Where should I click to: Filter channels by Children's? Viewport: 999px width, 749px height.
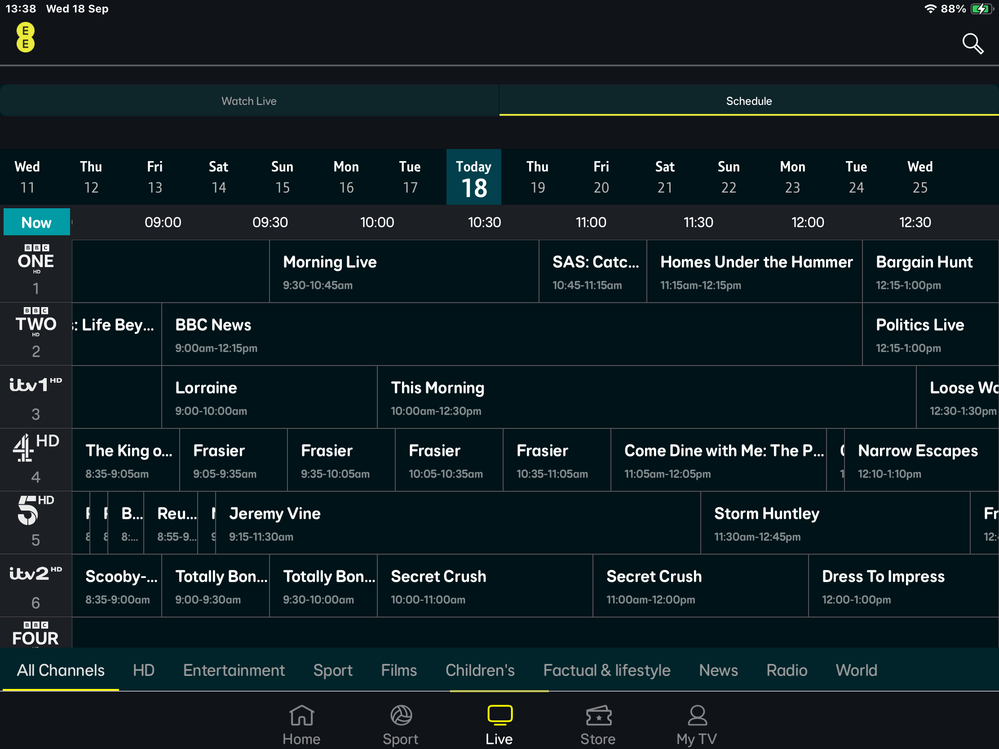[x=480, y=670]
